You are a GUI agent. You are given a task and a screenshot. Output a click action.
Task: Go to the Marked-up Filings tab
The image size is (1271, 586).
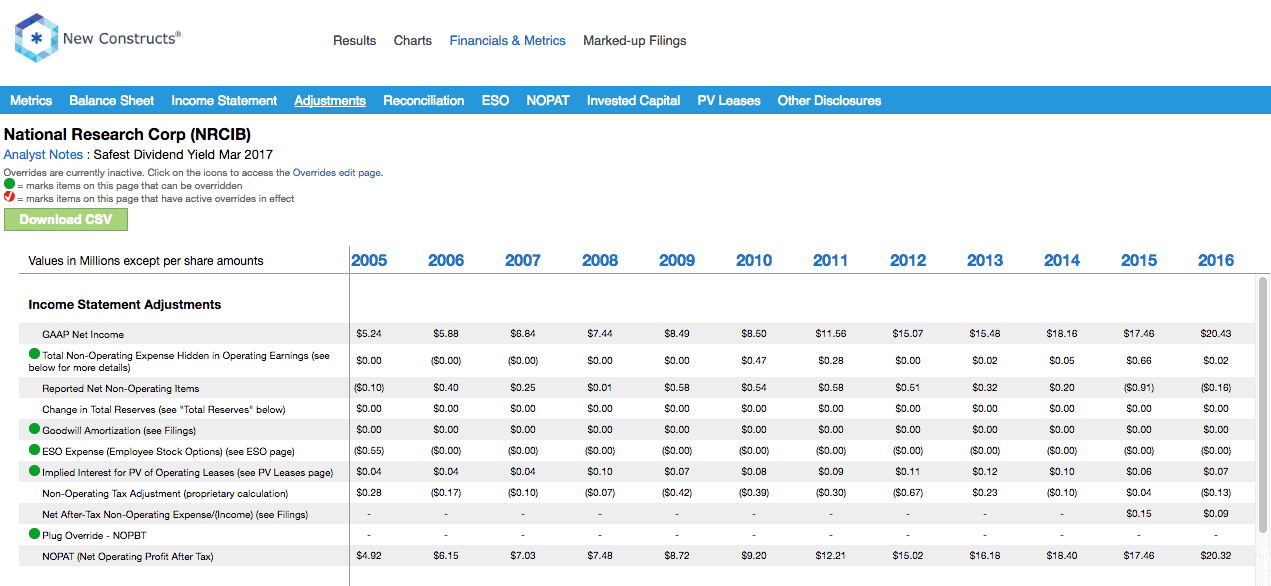pyautogui.click(x=635, y=41)
